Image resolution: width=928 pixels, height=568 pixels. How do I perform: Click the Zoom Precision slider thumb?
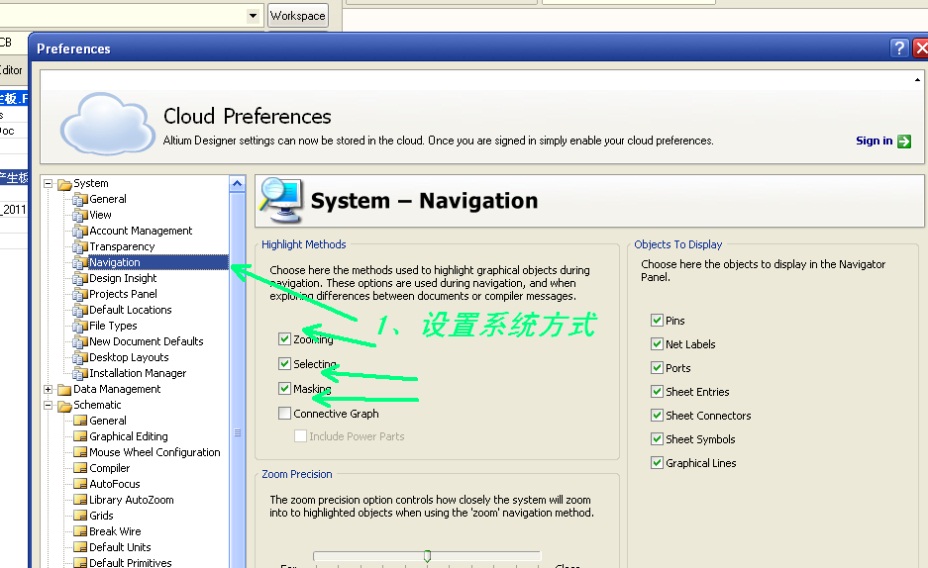[427, 556]
